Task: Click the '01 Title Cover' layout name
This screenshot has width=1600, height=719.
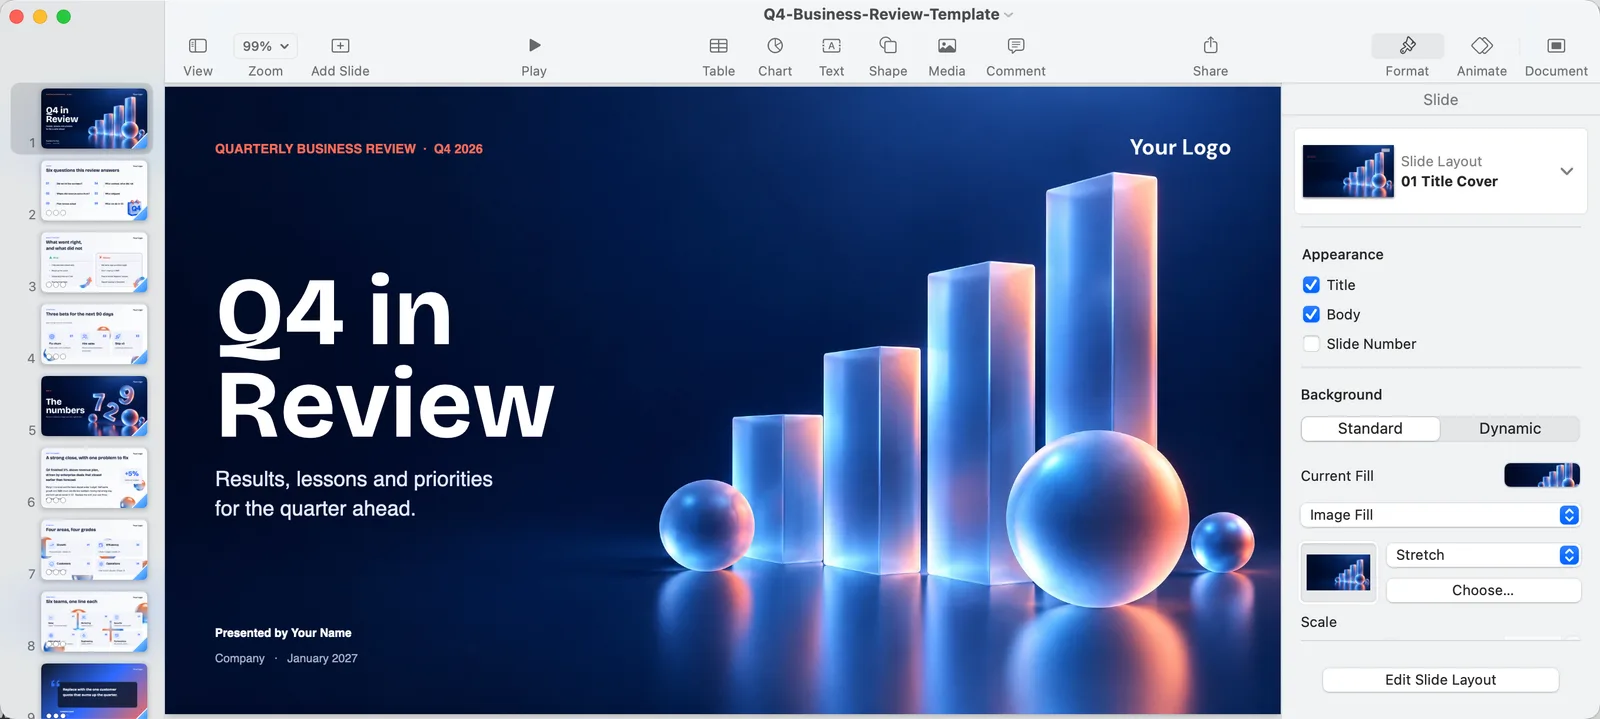Action: (1449, 182)
